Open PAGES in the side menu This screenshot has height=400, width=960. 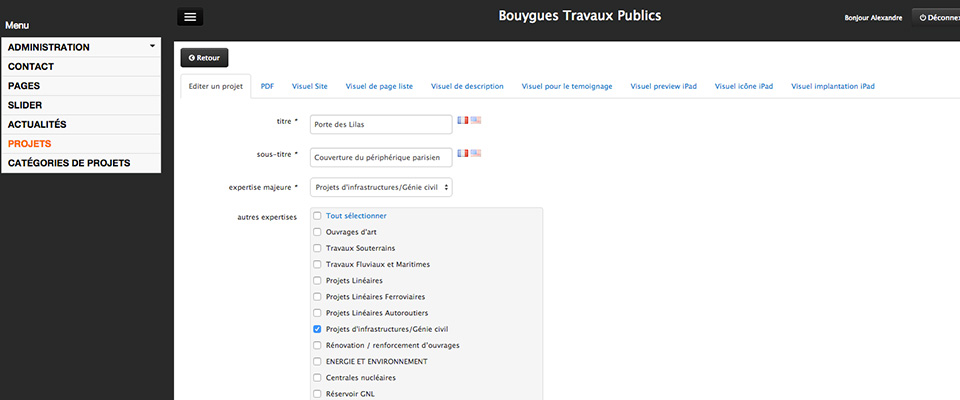[x=81, y=86]
